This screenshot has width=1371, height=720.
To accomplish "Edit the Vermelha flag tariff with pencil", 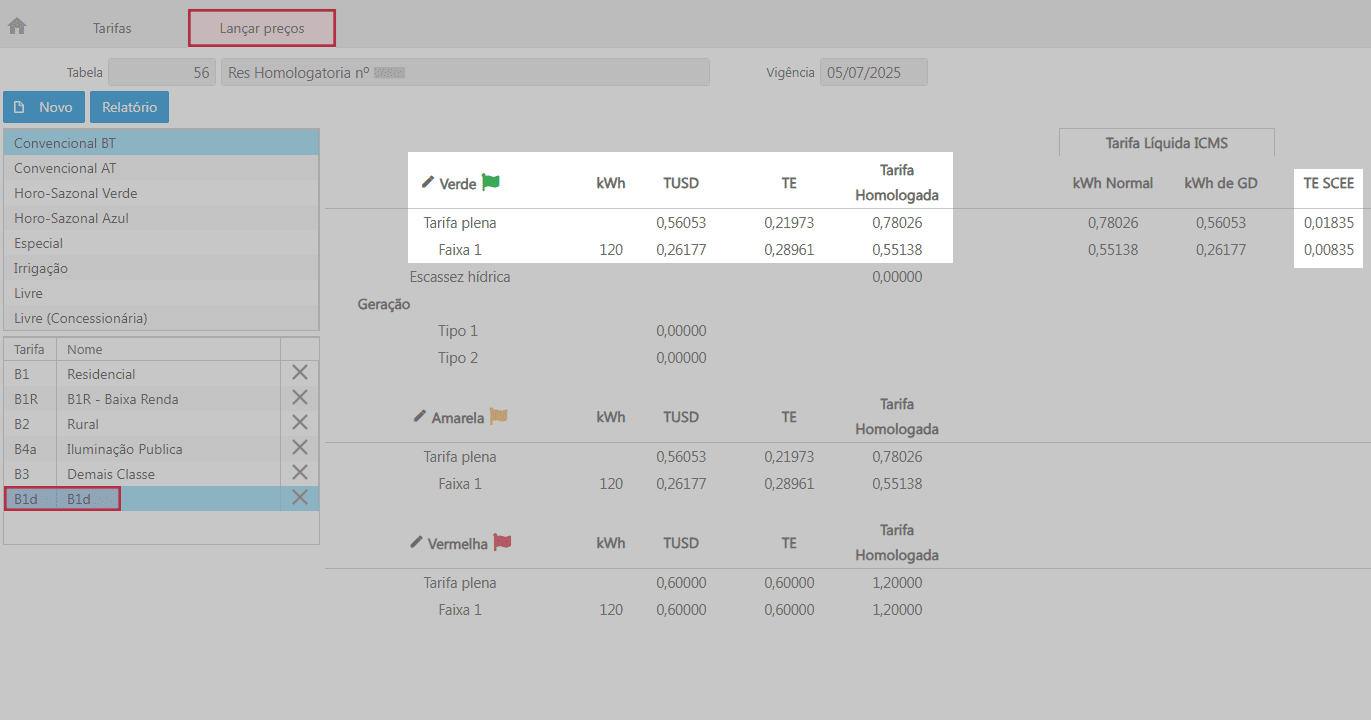I will click(x=416, y=543).
